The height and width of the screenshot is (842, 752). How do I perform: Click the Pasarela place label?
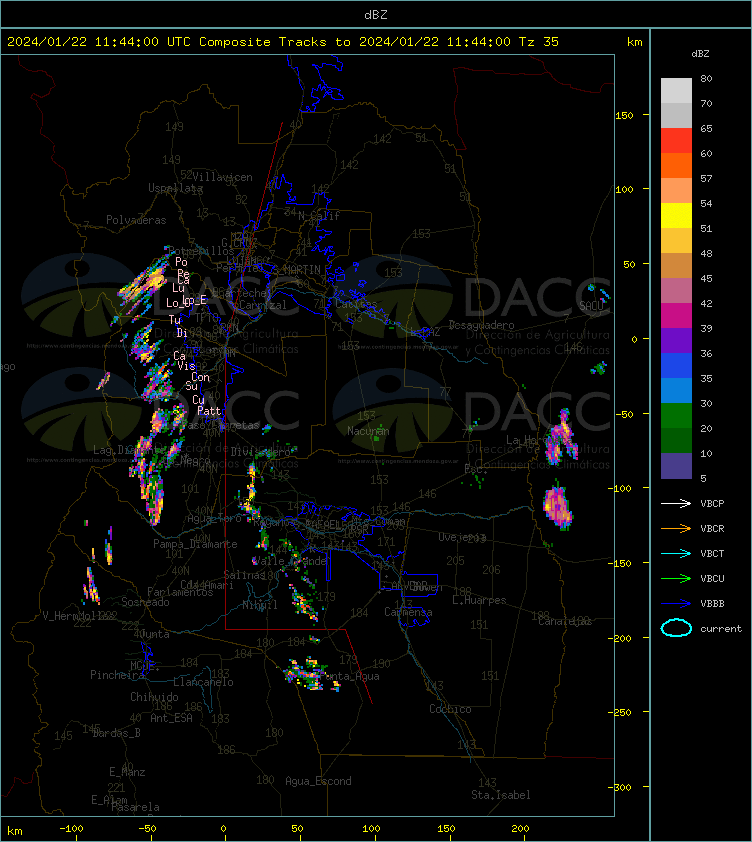[x=135, y=807]
